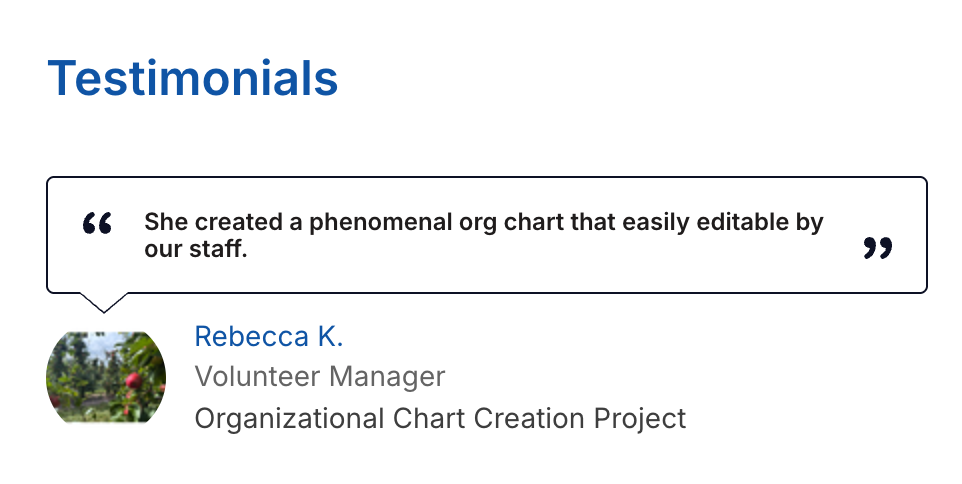The height and width of the screenshot is (484, 962).
Task: Click the Testimonials heading
Action: (x=193, y=78)
